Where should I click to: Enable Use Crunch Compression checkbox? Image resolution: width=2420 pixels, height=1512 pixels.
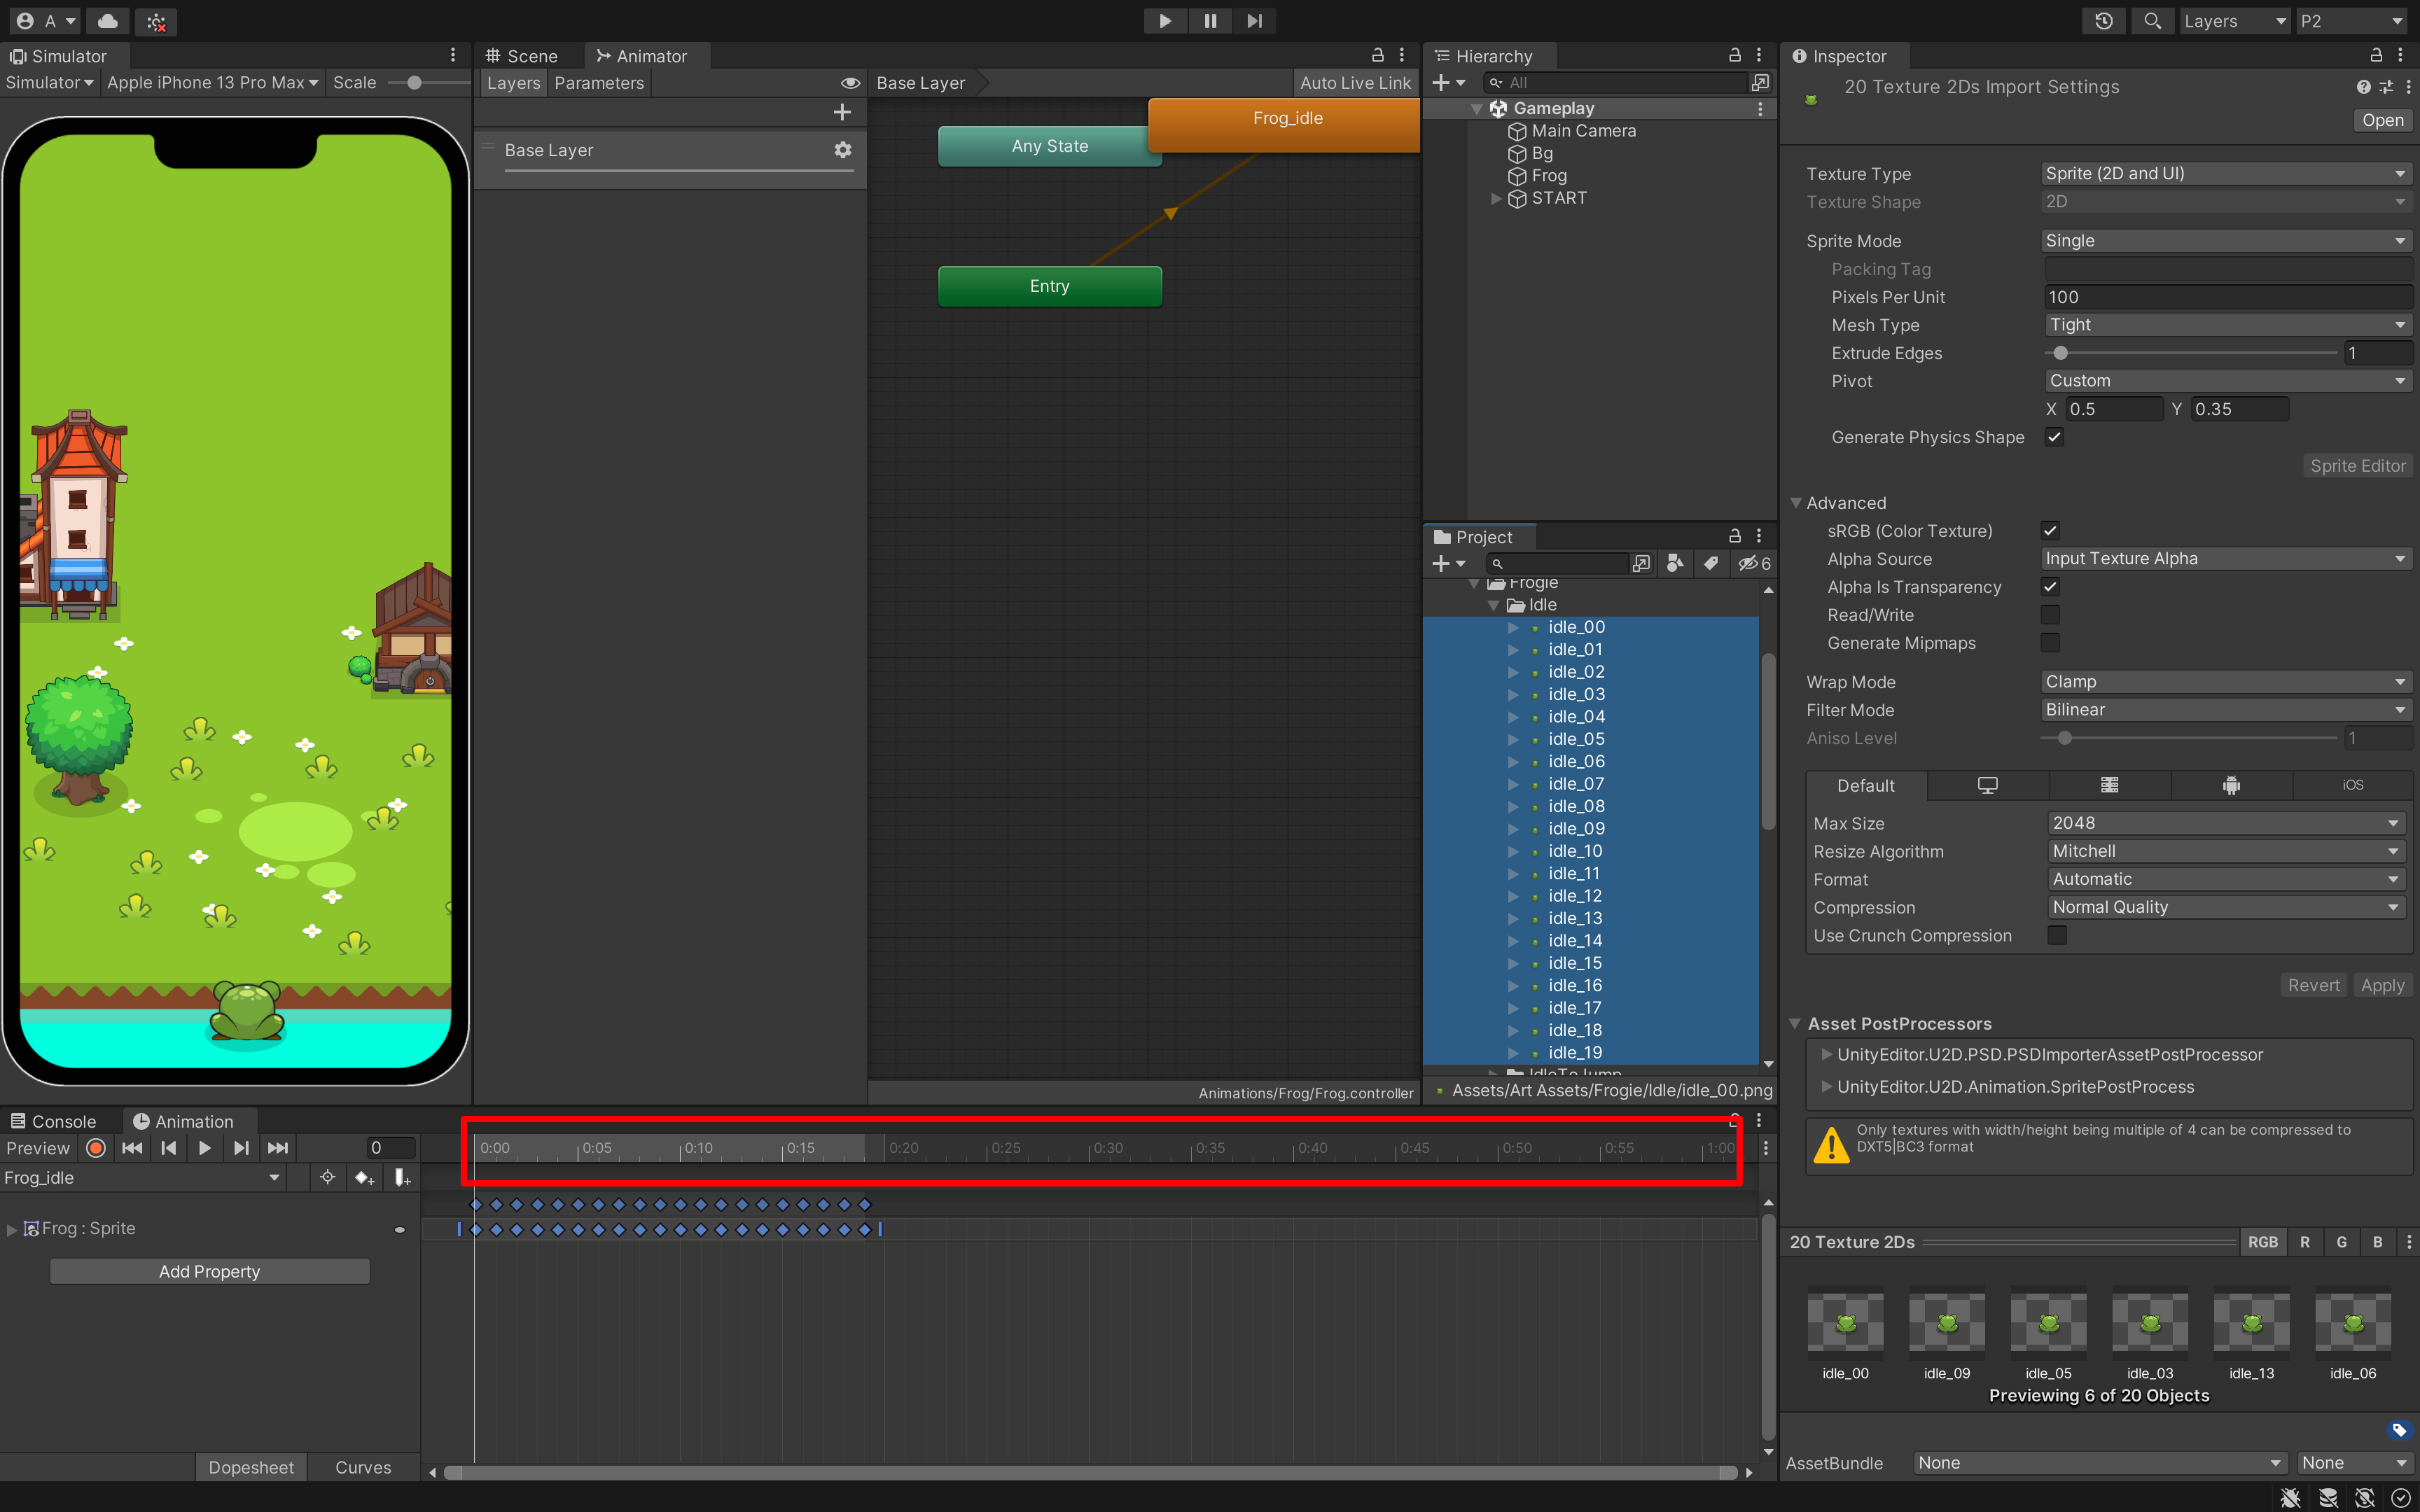pos(2057,936)
